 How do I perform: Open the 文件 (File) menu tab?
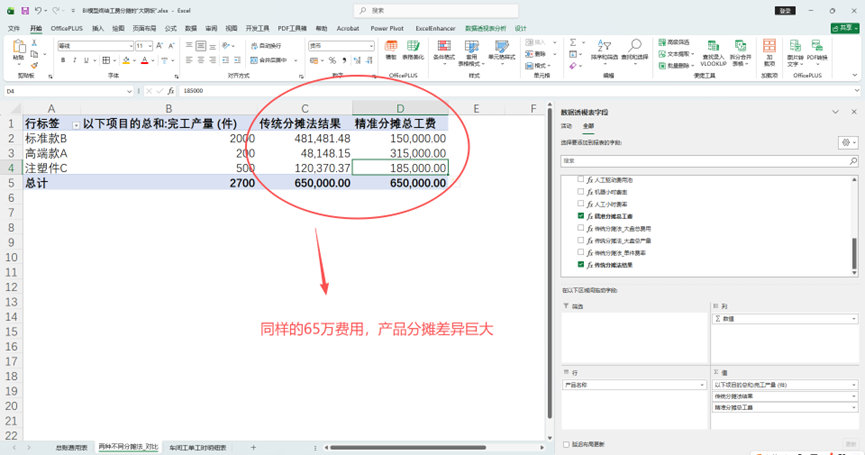tap(14, 28)
